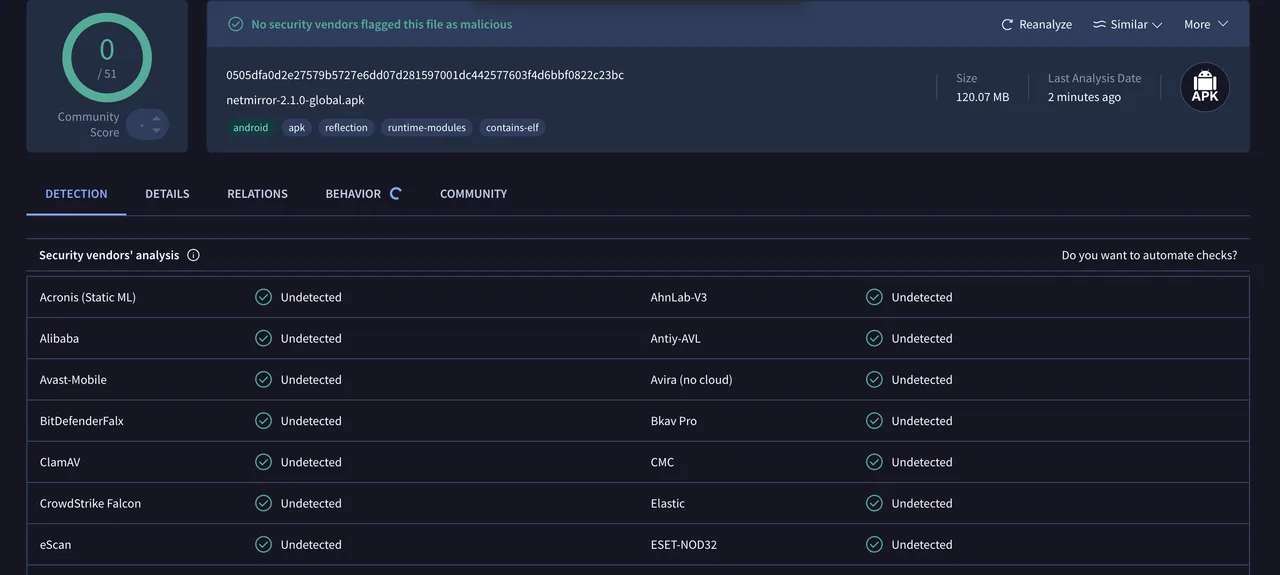Image resolution: width=1280 pixels, height=575 pixels.
Task: Click the Bkav Pro vendor name
Action: 674,421
